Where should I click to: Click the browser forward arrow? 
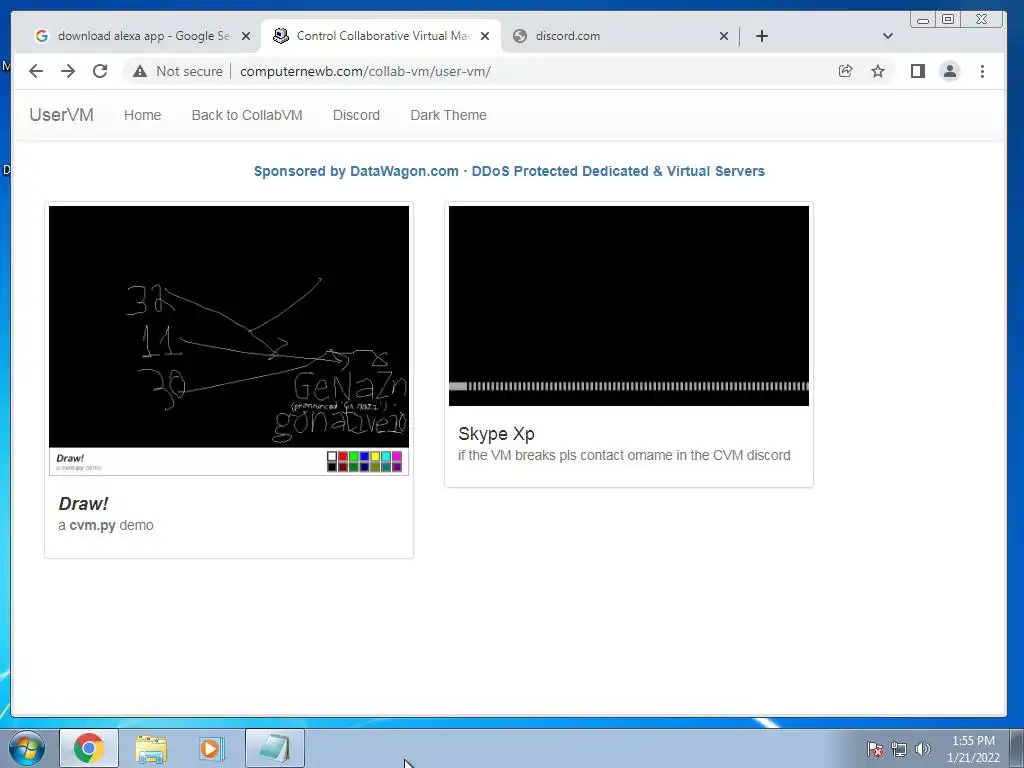coord(68,71)
